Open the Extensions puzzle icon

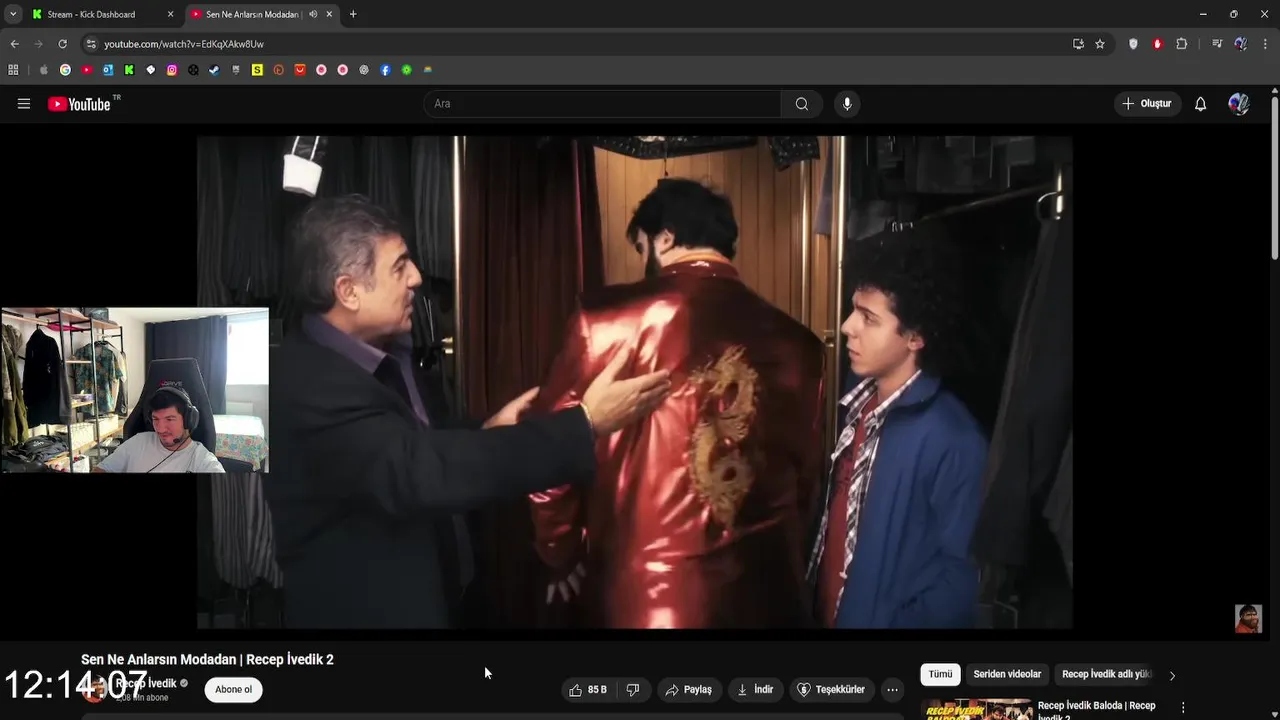click(x=1182, y=44)
